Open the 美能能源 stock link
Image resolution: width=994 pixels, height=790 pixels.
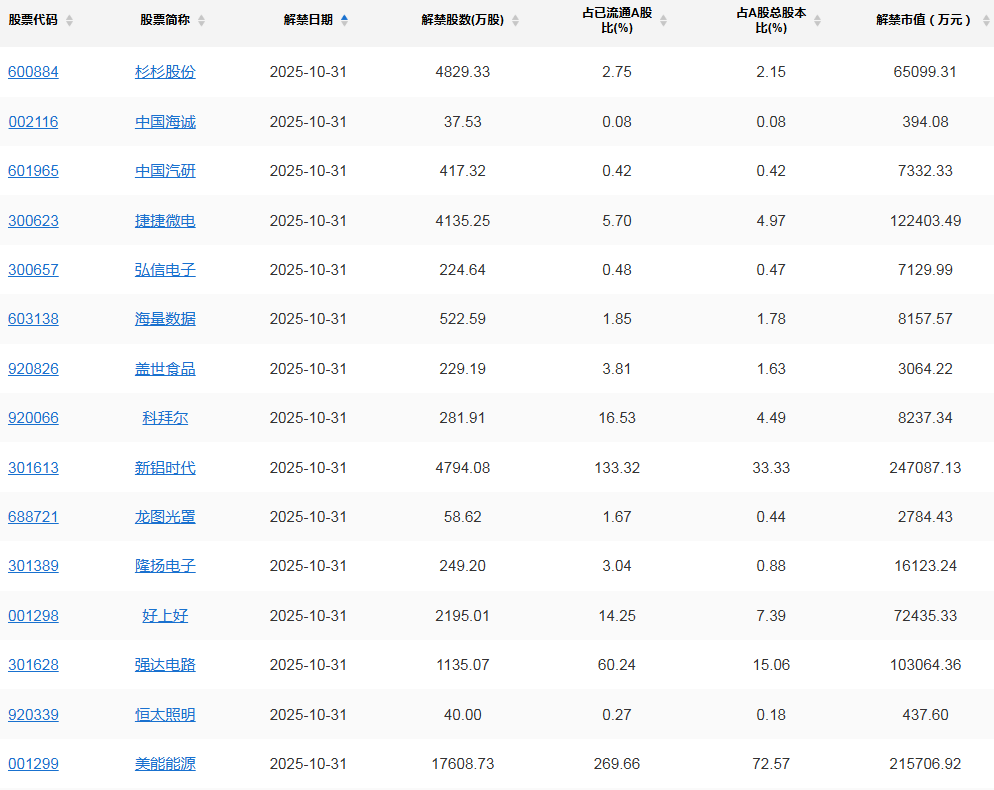(165, 764)
